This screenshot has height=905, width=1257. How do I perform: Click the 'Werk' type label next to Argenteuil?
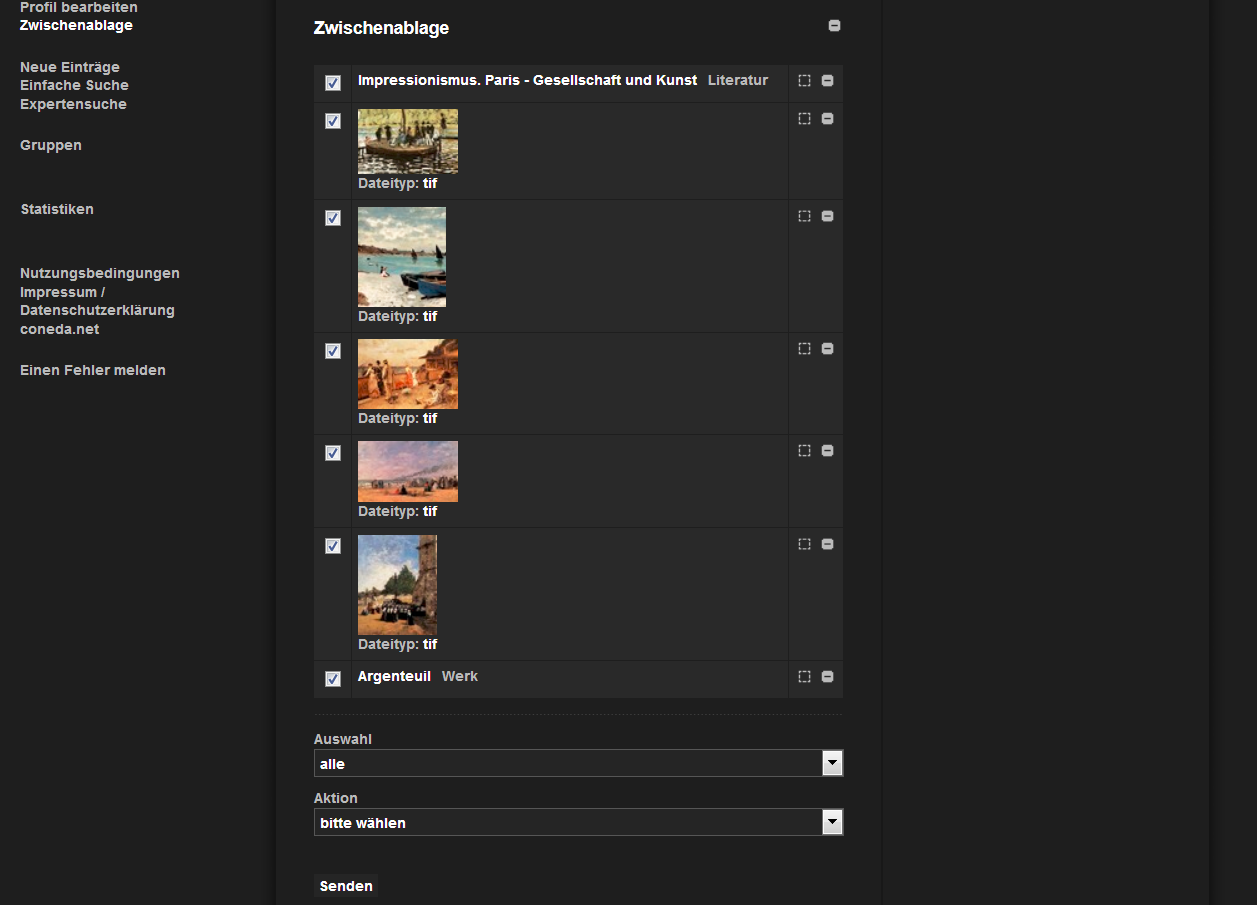[460, 676]
